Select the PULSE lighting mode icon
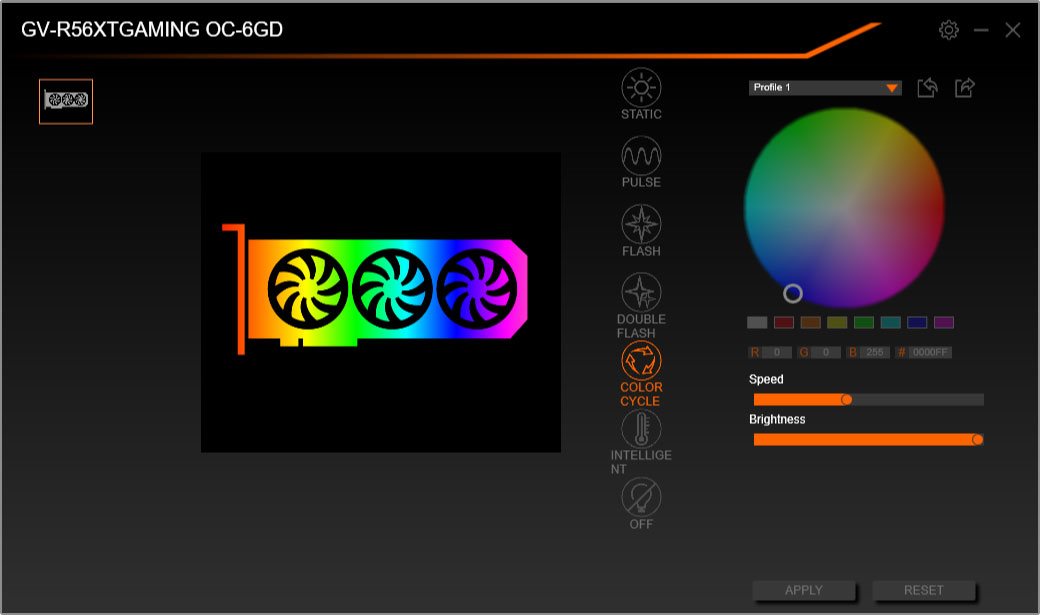 click(641, 156)
